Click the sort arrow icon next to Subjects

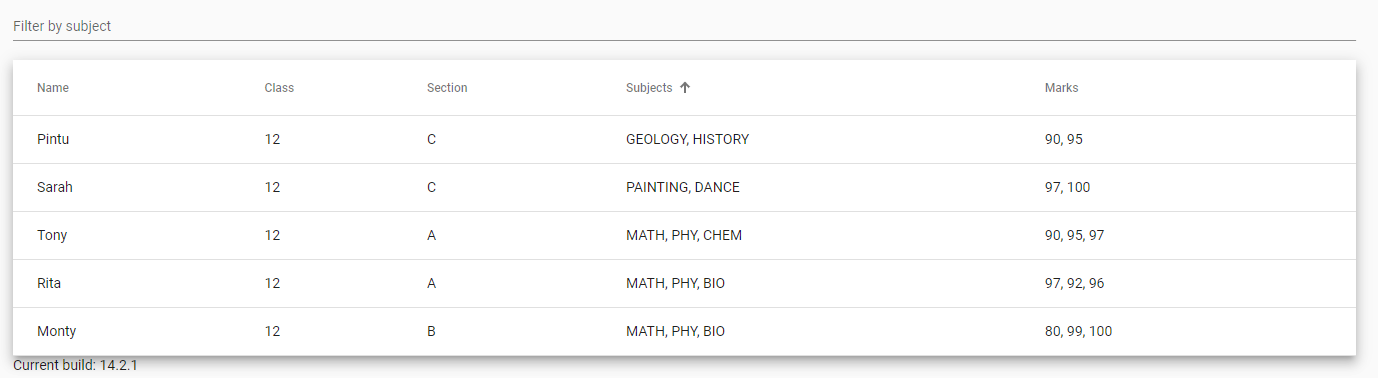(x=685, y=88)
